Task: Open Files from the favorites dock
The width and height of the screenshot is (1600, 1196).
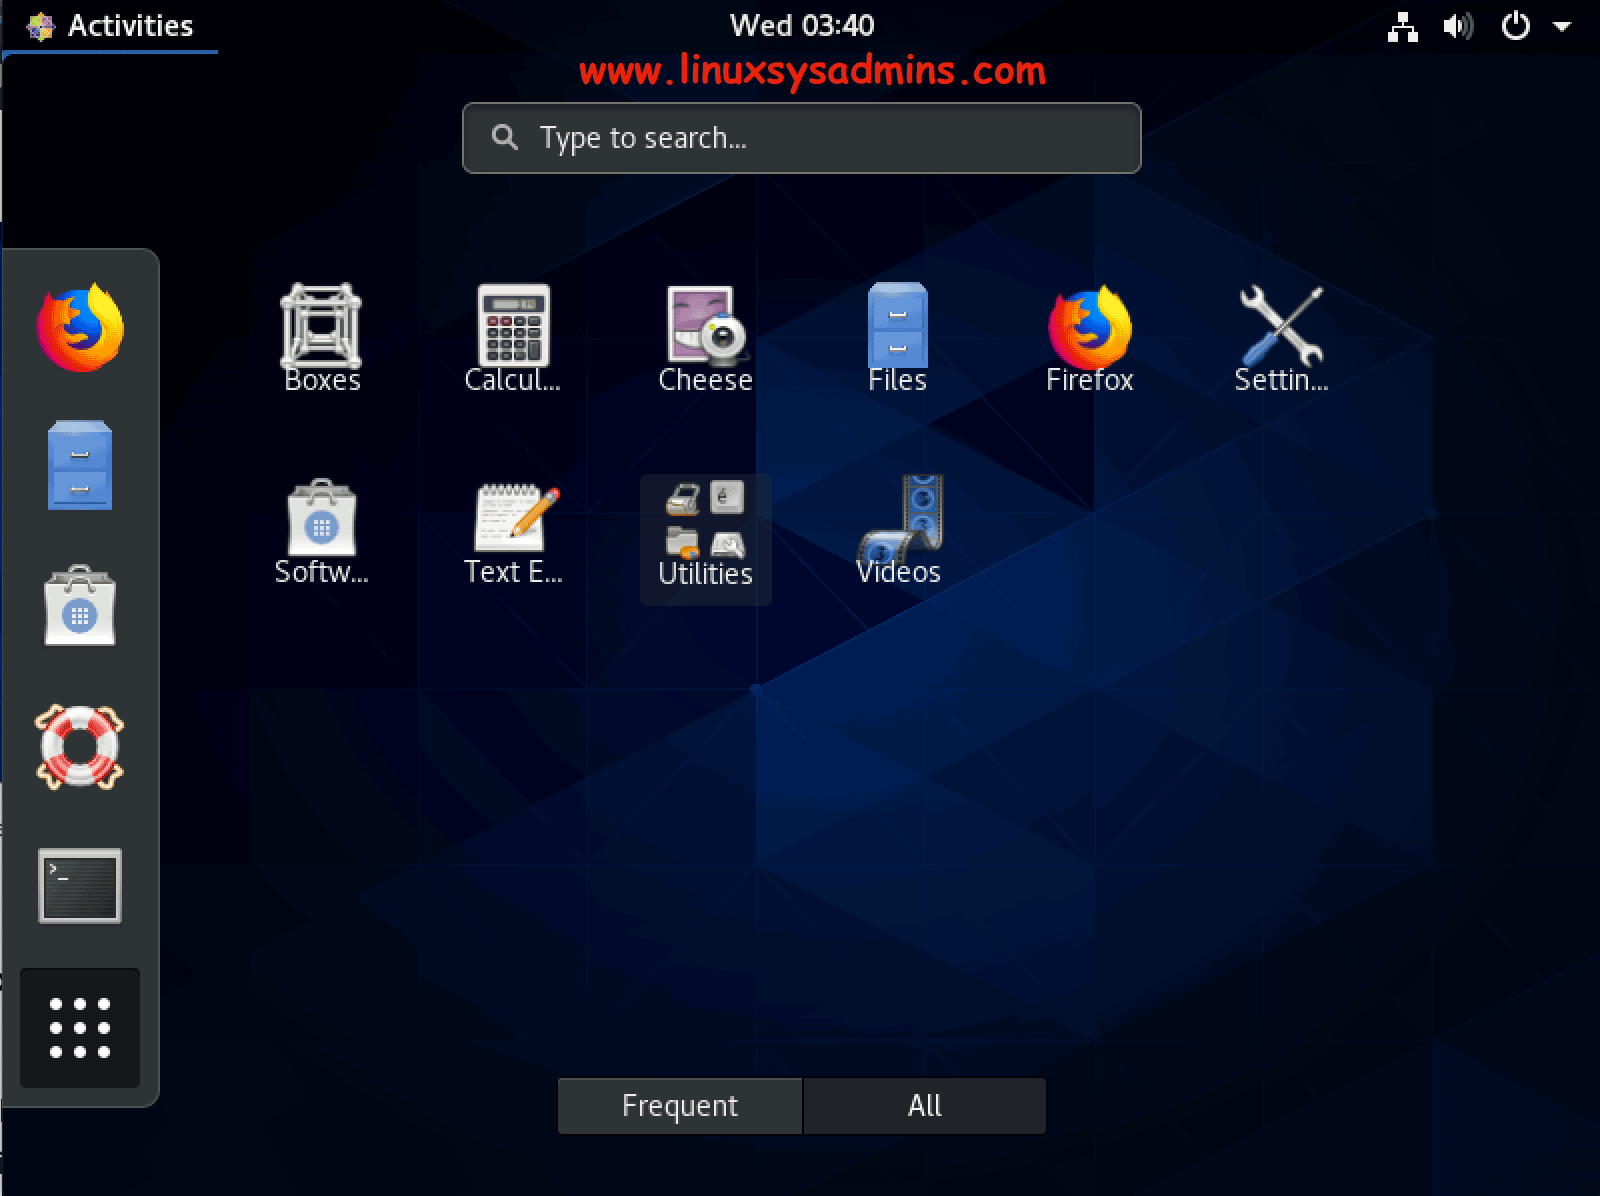Action: (80, 466)
